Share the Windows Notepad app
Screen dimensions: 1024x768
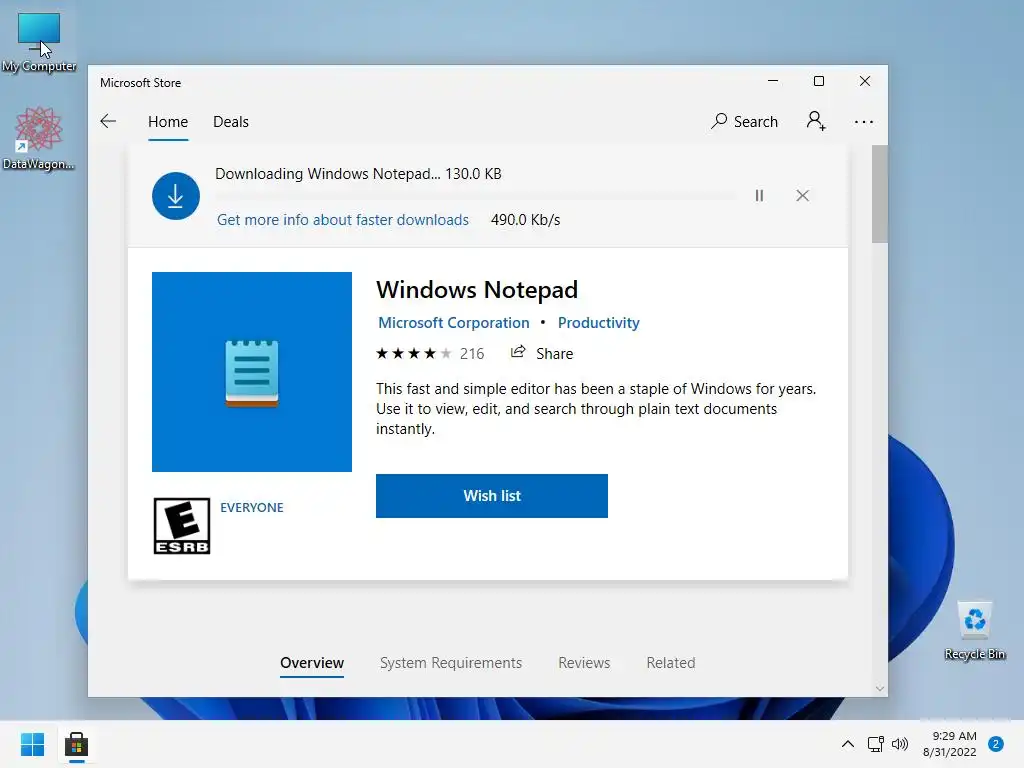click(x=541, y=353)
